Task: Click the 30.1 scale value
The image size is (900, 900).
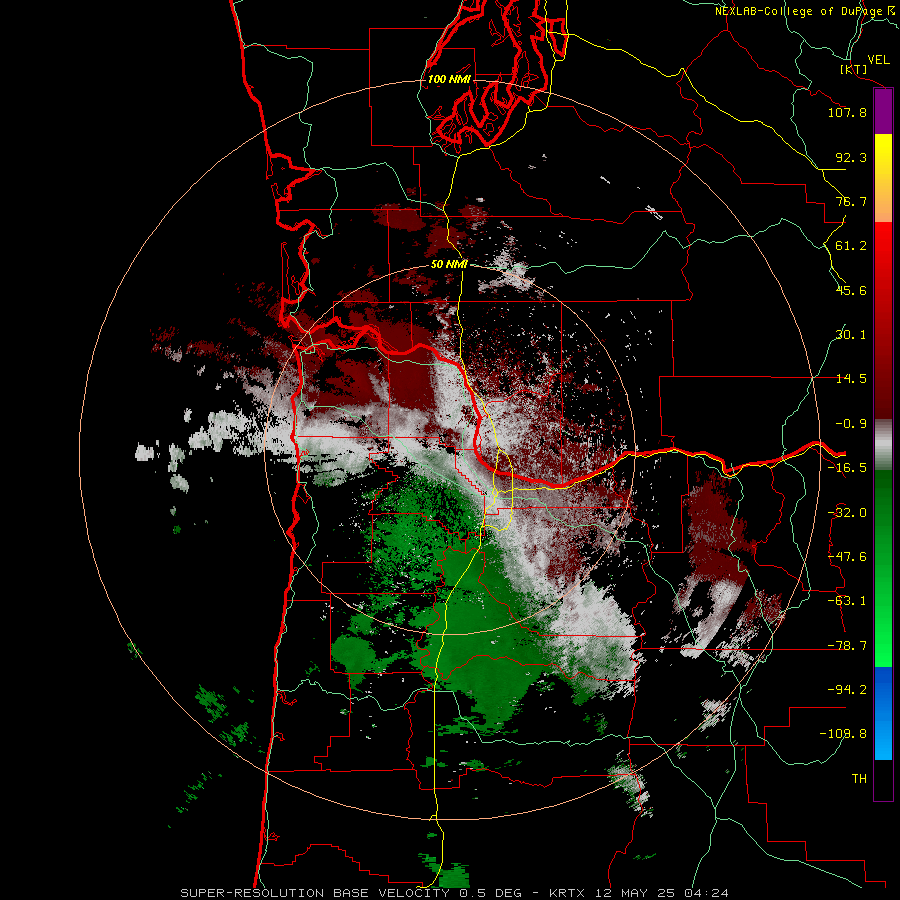Action: click(x=851, y=335)
